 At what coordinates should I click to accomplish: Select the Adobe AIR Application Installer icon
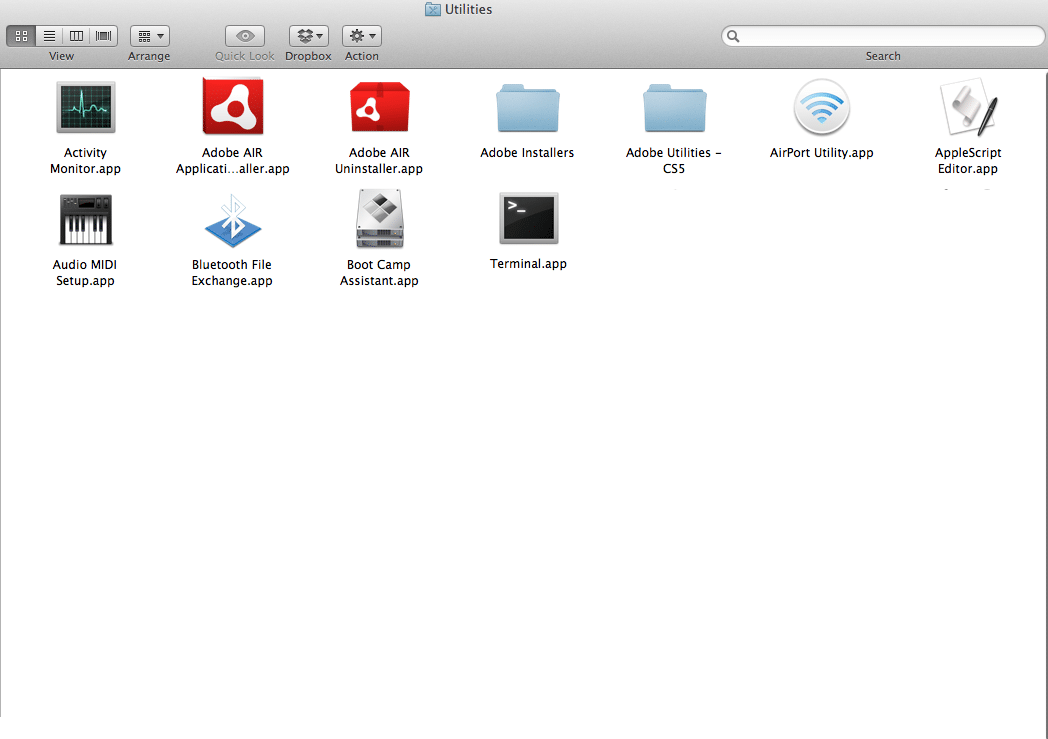233,106
